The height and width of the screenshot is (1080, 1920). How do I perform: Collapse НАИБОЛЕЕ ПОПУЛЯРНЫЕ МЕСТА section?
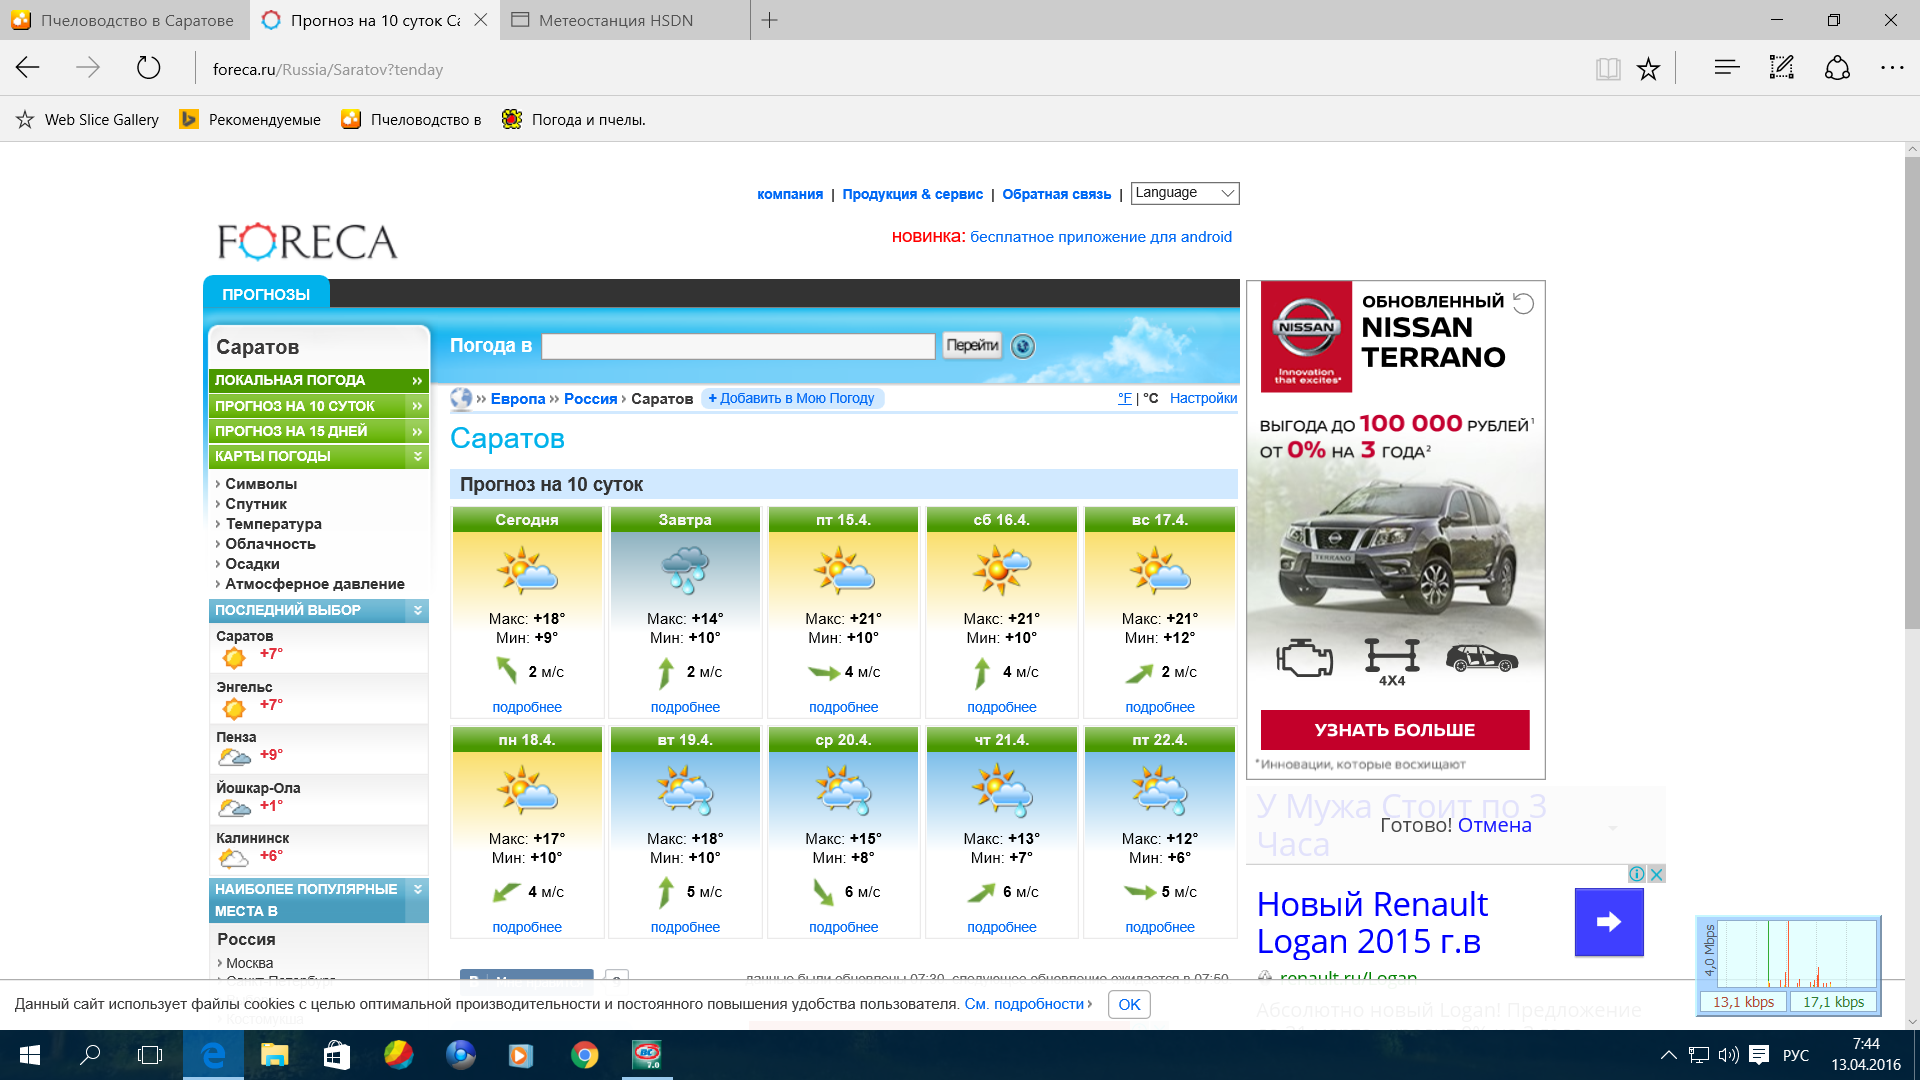pyautogui.click(x=418, y=889)
